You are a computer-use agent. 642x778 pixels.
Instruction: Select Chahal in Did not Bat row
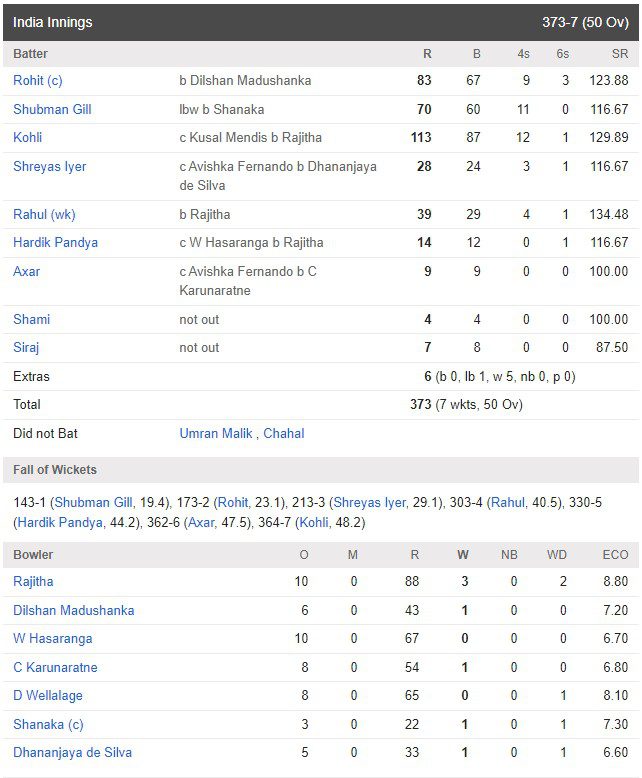[284, 433]
